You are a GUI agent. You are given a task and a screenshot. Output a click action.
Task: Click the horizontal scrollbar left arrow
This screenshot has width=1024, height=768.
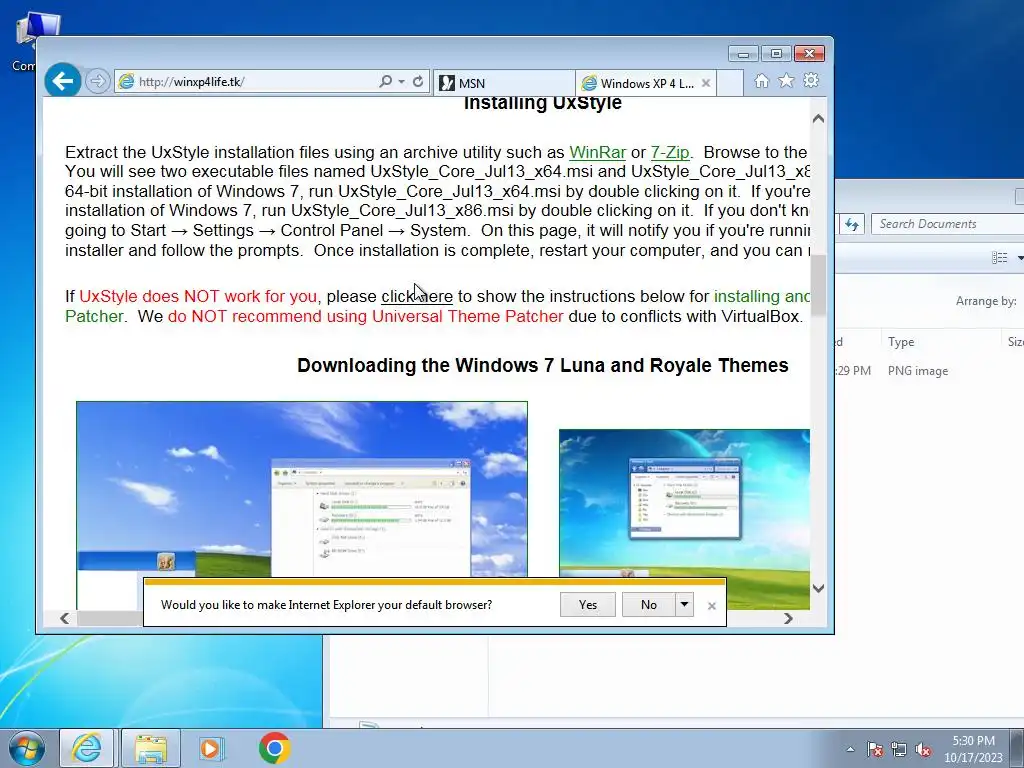pos(64,618)
